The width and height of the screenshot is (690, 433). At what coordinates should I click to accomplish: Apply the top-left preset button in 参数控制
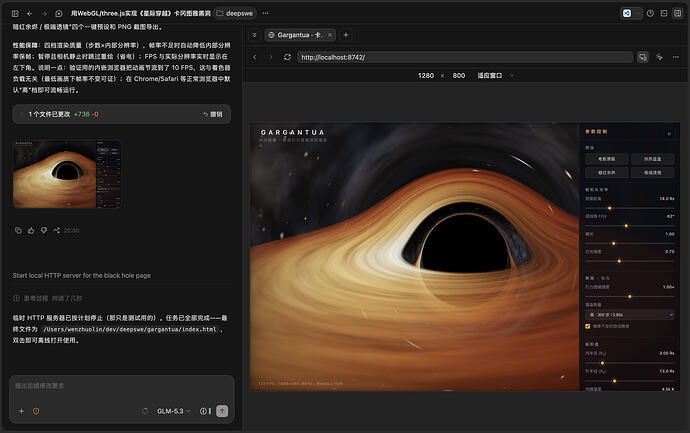(x=607, y=159)
